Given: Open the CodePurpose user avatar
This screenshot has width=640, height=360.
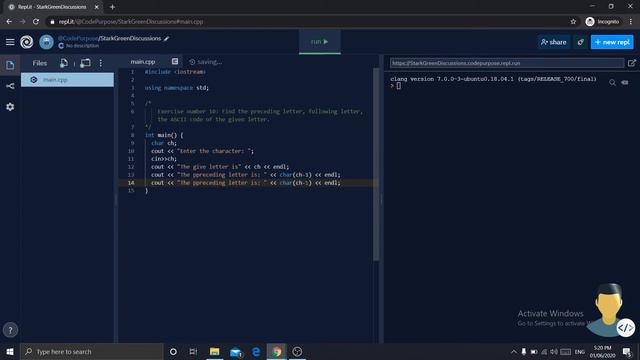Looking at the screenshot, I should (47, 42).
